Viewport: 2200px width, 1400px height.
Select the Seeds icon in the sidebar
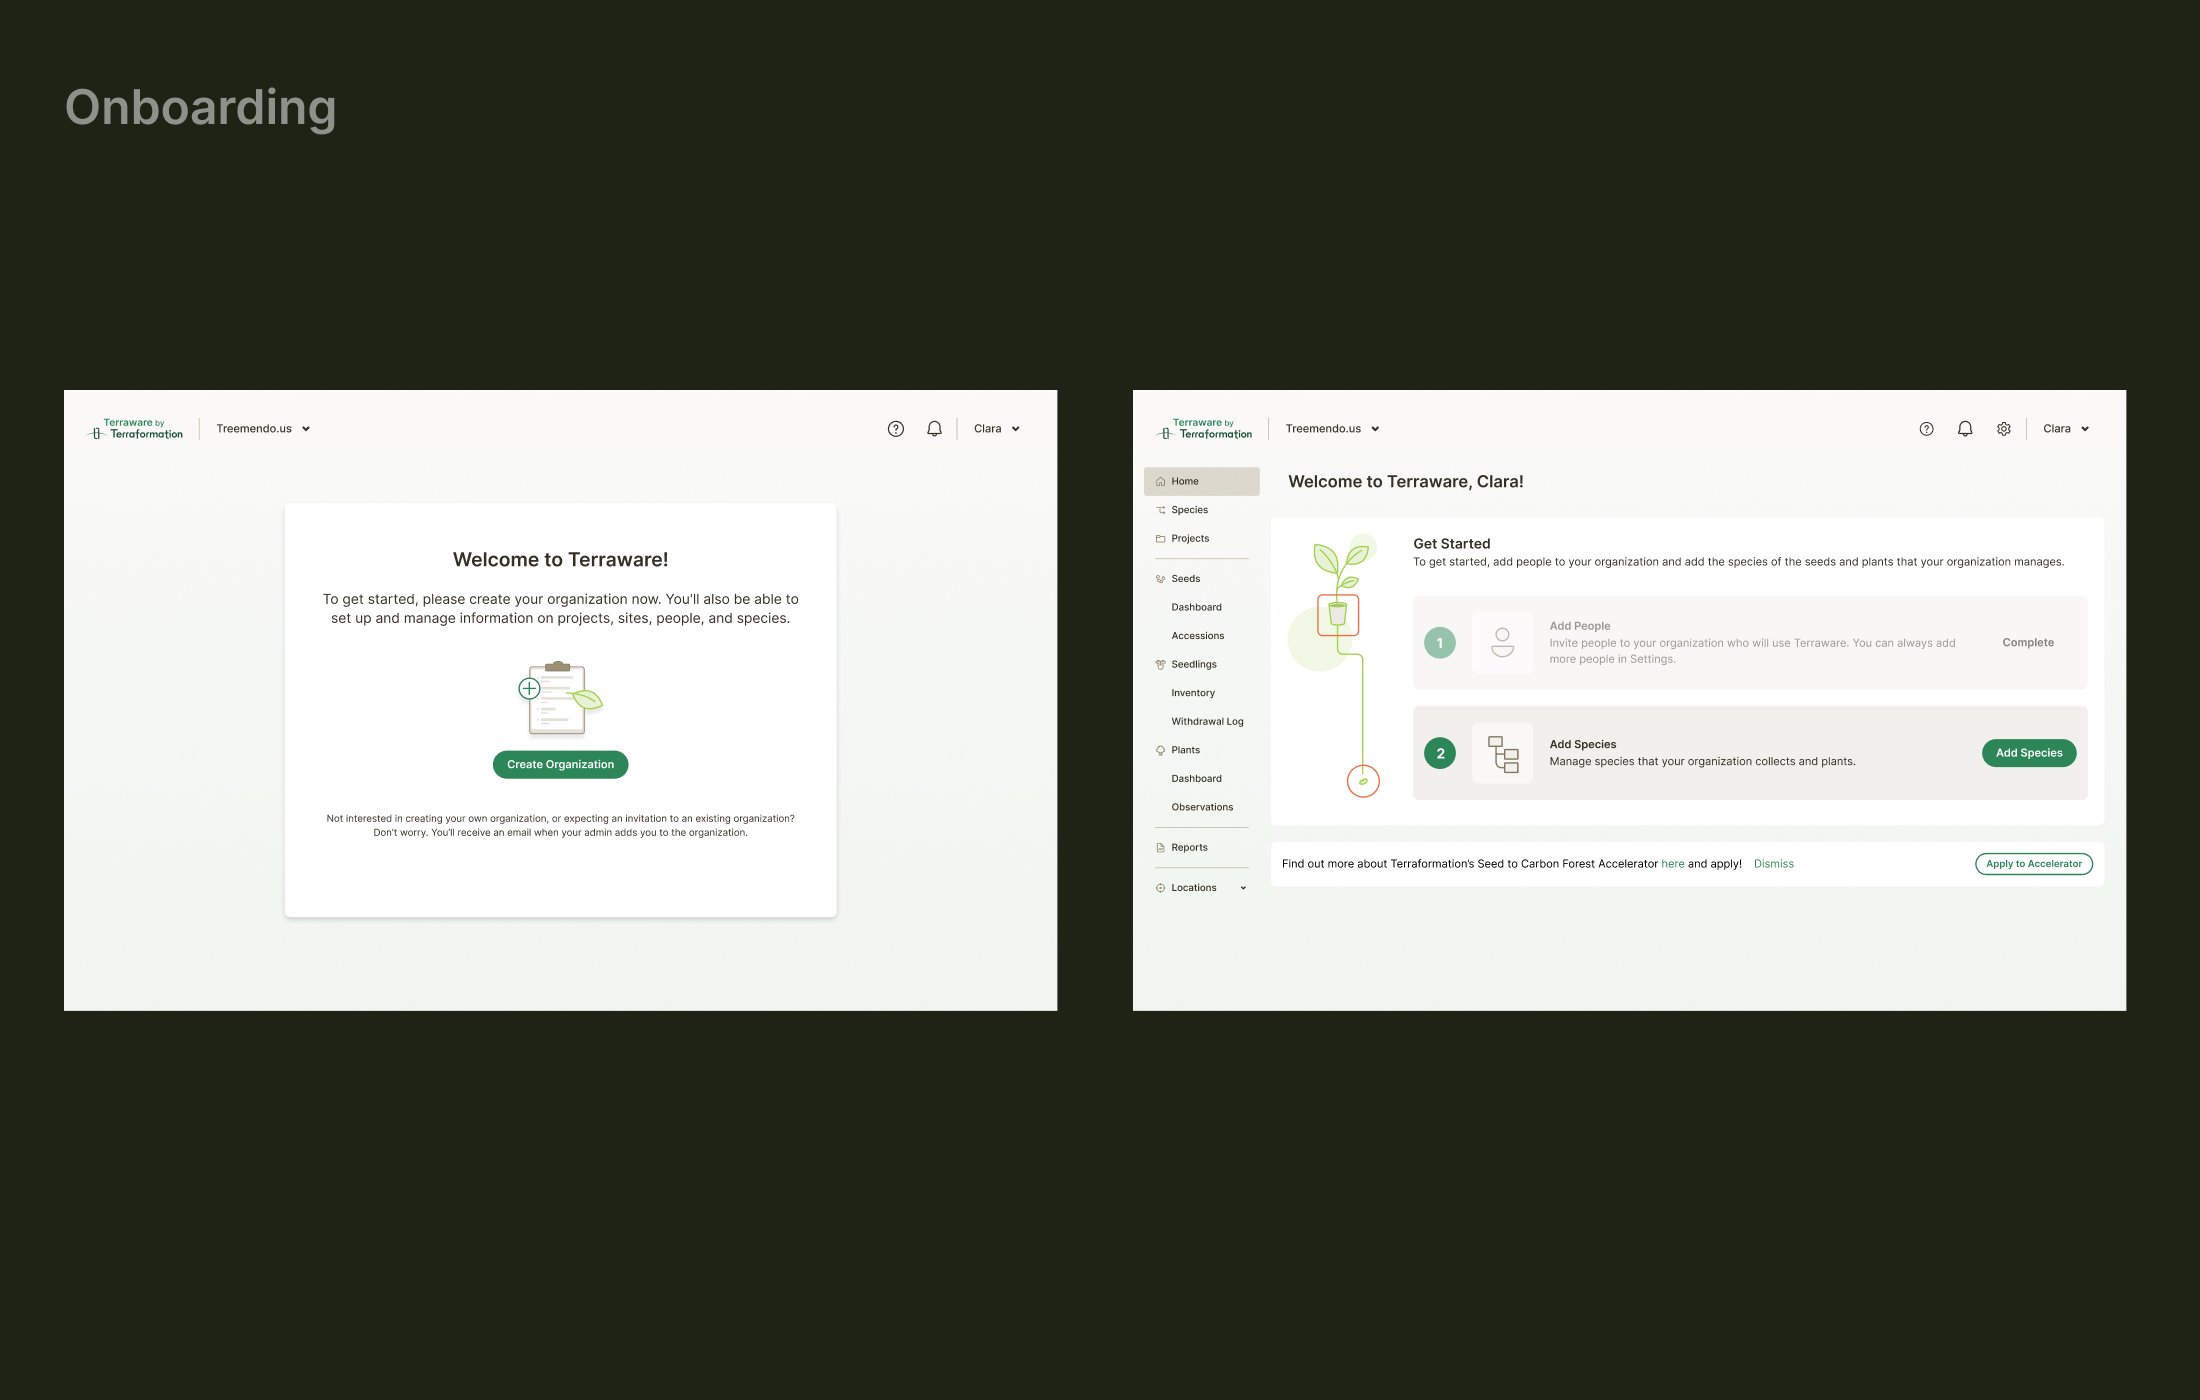(1160, 578)
